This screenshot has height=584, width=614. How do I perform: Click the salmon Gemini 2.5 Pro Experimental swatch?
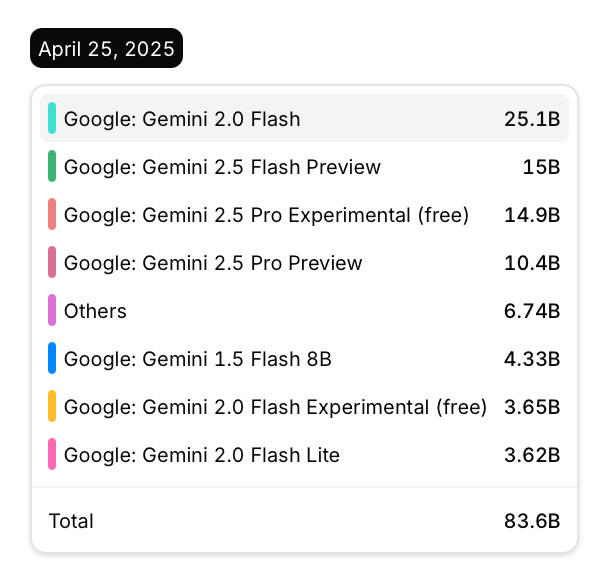tap(52, 215)
